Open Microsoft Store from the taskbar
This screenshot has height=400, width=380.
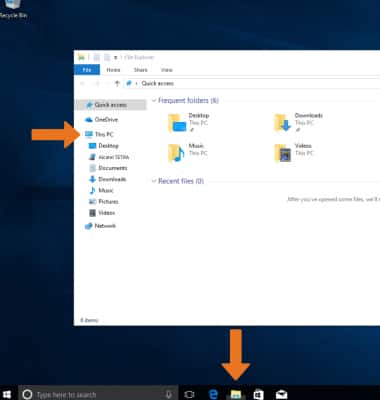point(259,394)
